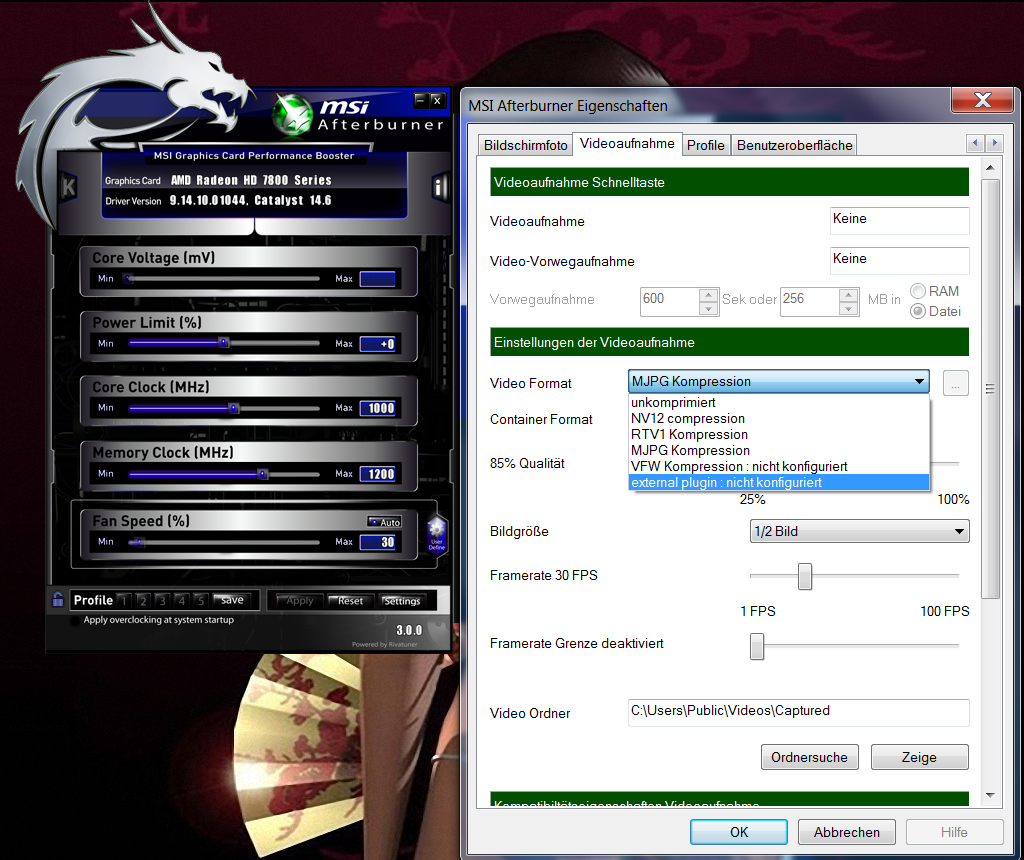
Task: Collapse the Video Format dropdown
Action: click(x=919, y=381)
